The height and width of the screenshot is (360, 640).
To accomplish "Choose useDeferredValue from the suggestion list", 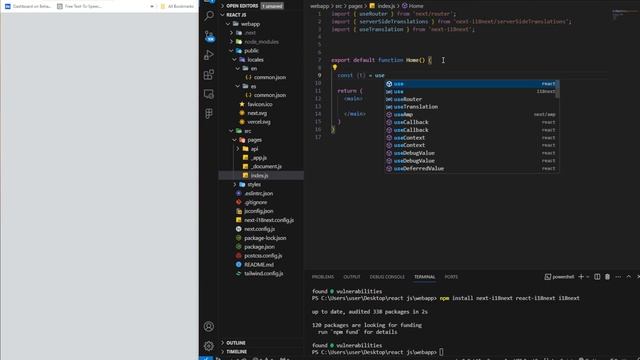I will pos(471,169).
